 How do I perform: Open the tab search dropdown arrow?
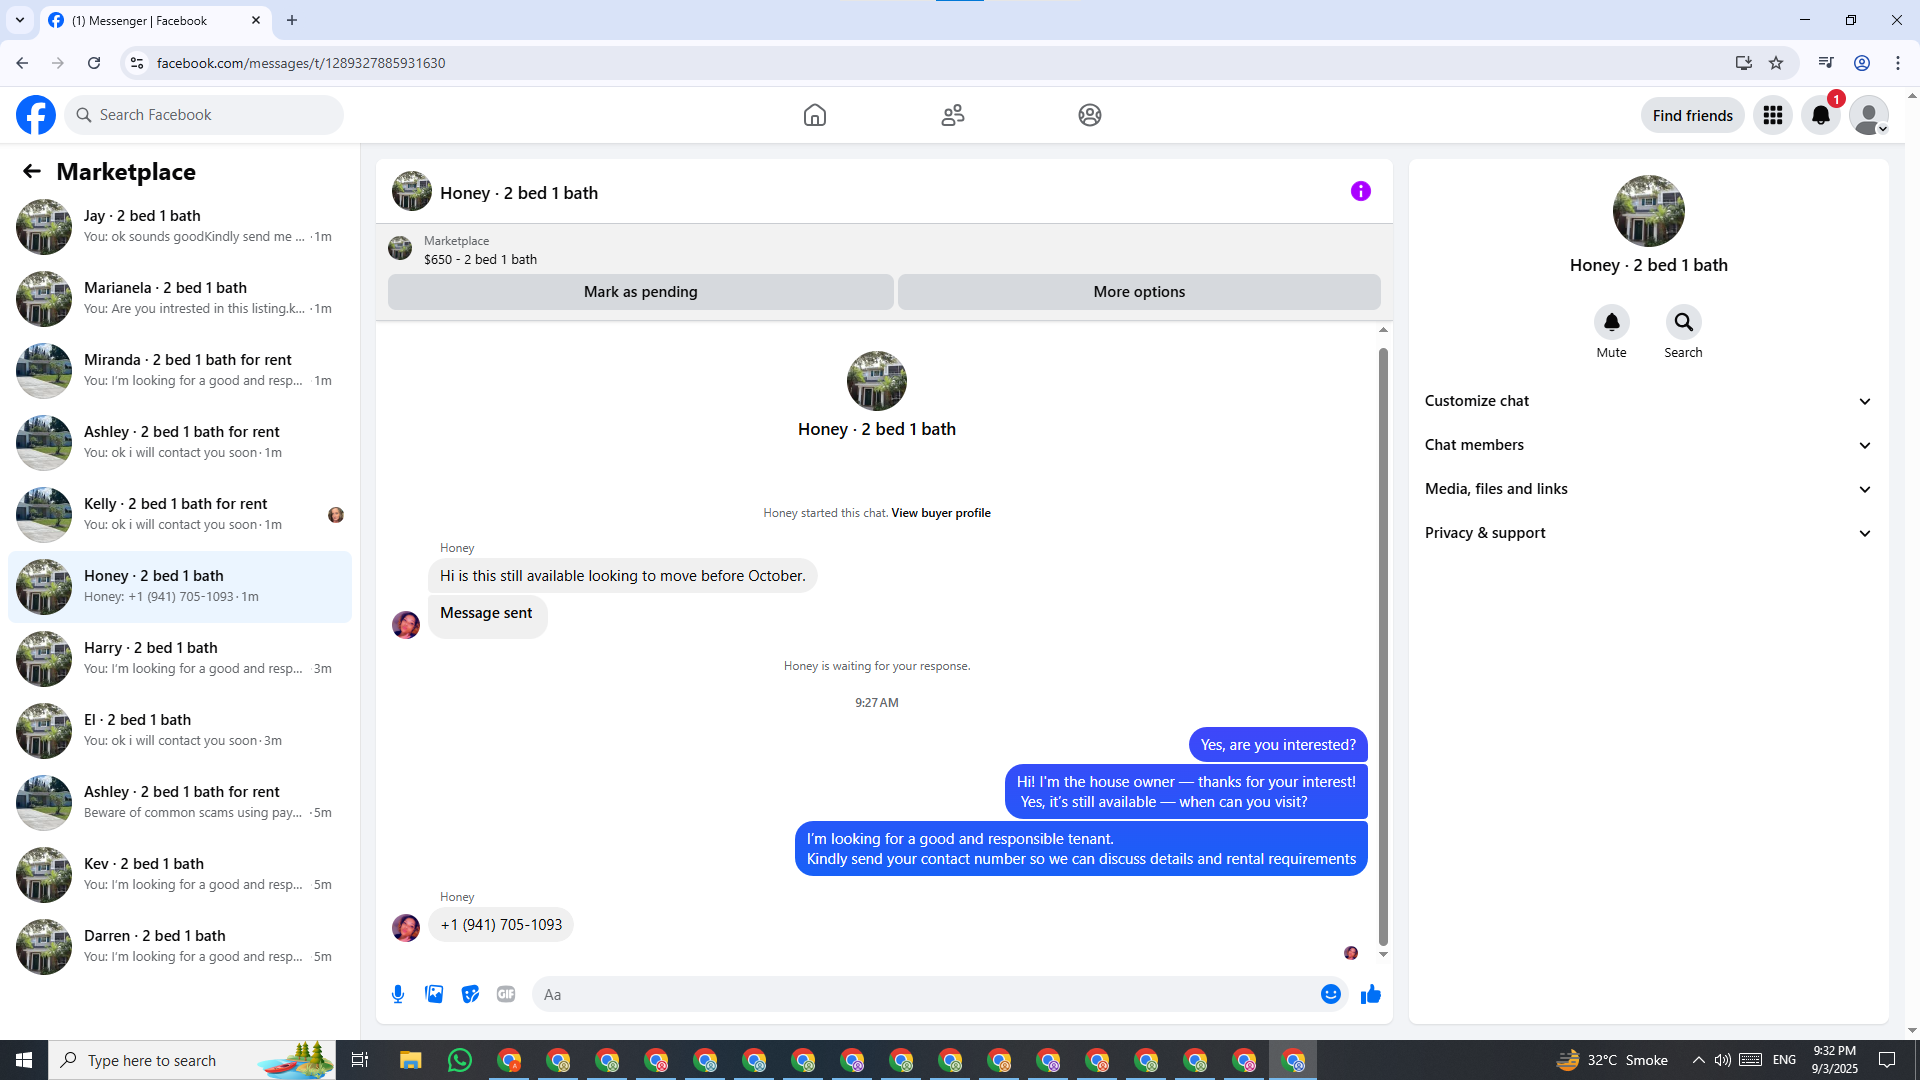20,20
